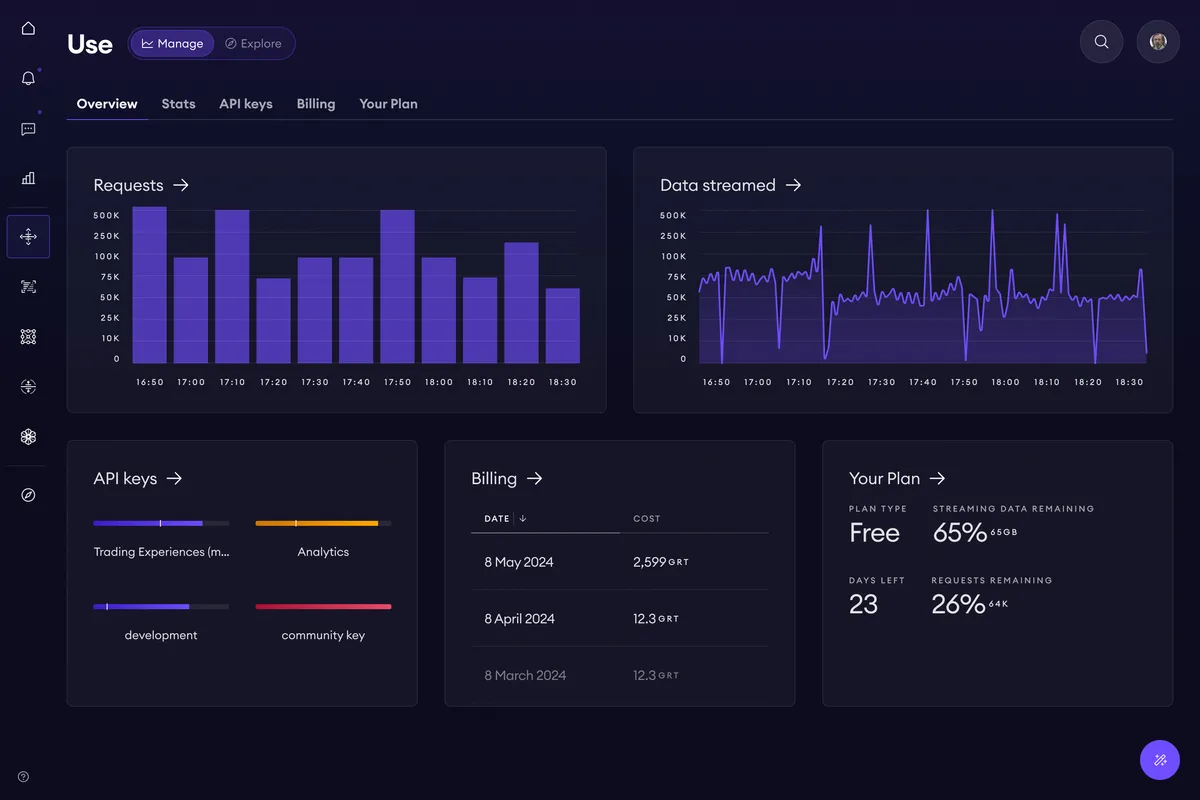Open the bar chart sidebar icon

click(28, 178)
